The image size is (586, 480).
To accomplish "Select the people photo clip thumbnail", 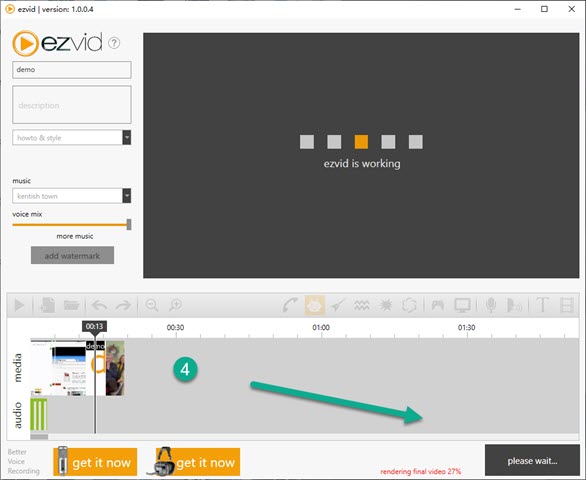I will [x=115, y=368].
